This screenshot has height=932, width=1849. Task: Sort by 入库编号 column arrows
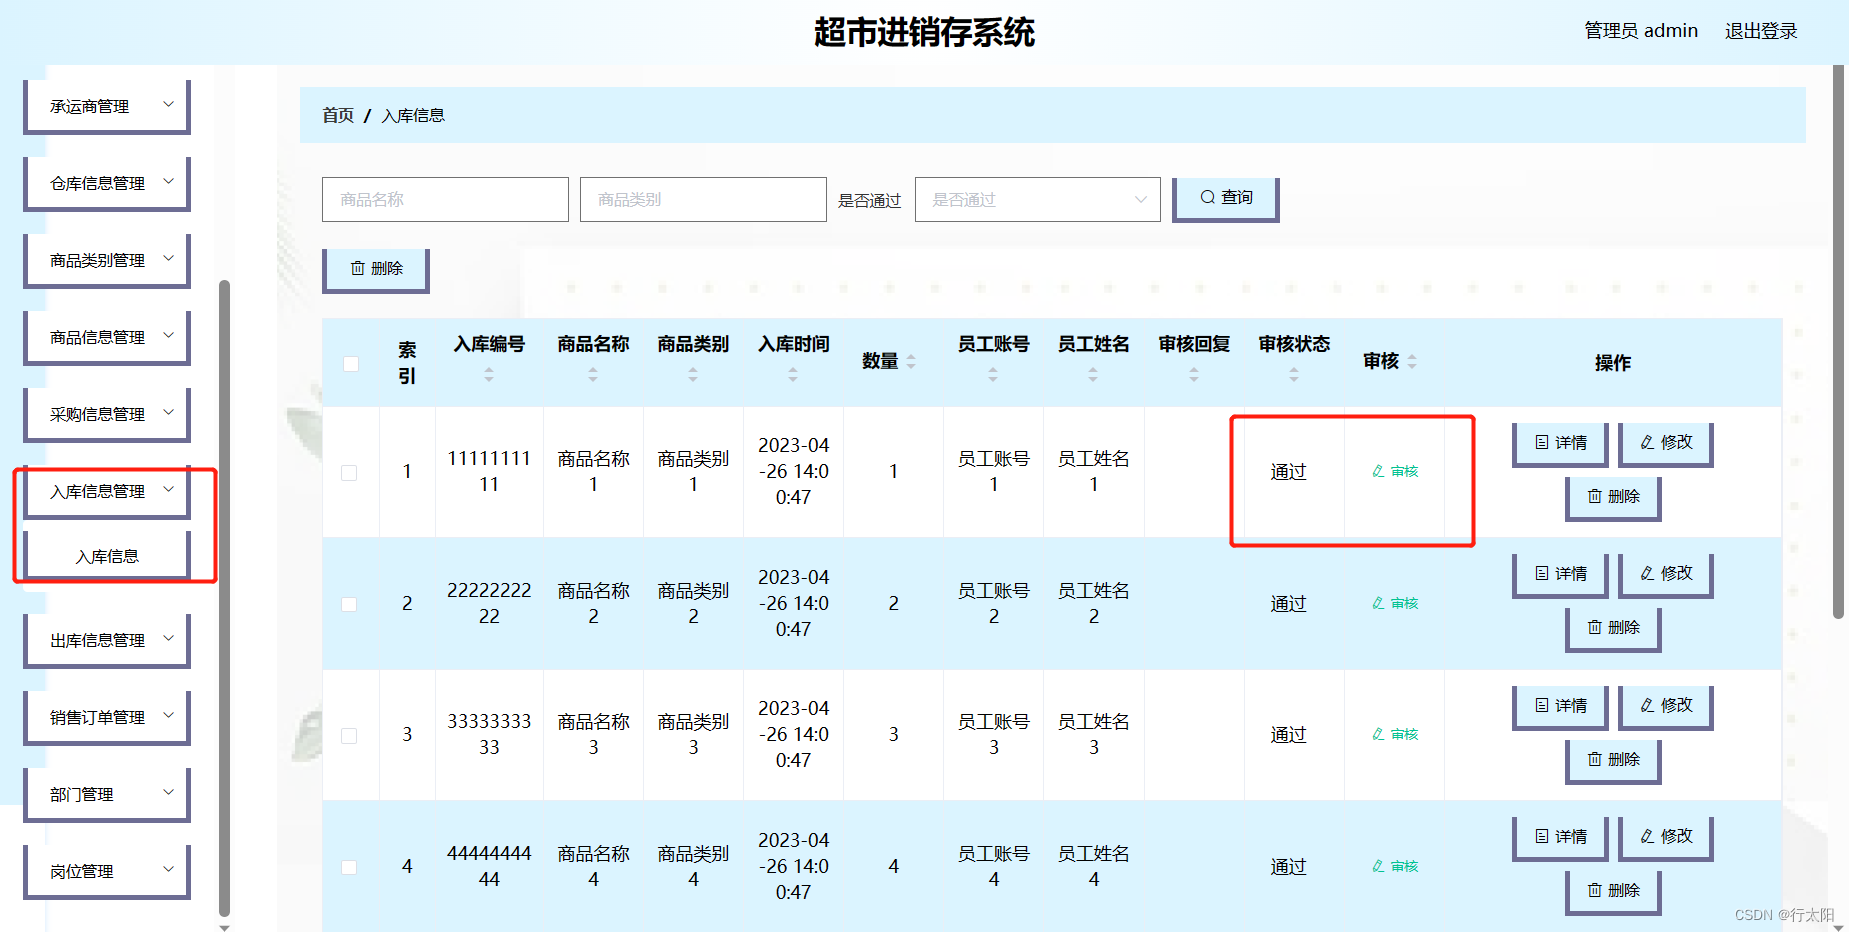489,374
